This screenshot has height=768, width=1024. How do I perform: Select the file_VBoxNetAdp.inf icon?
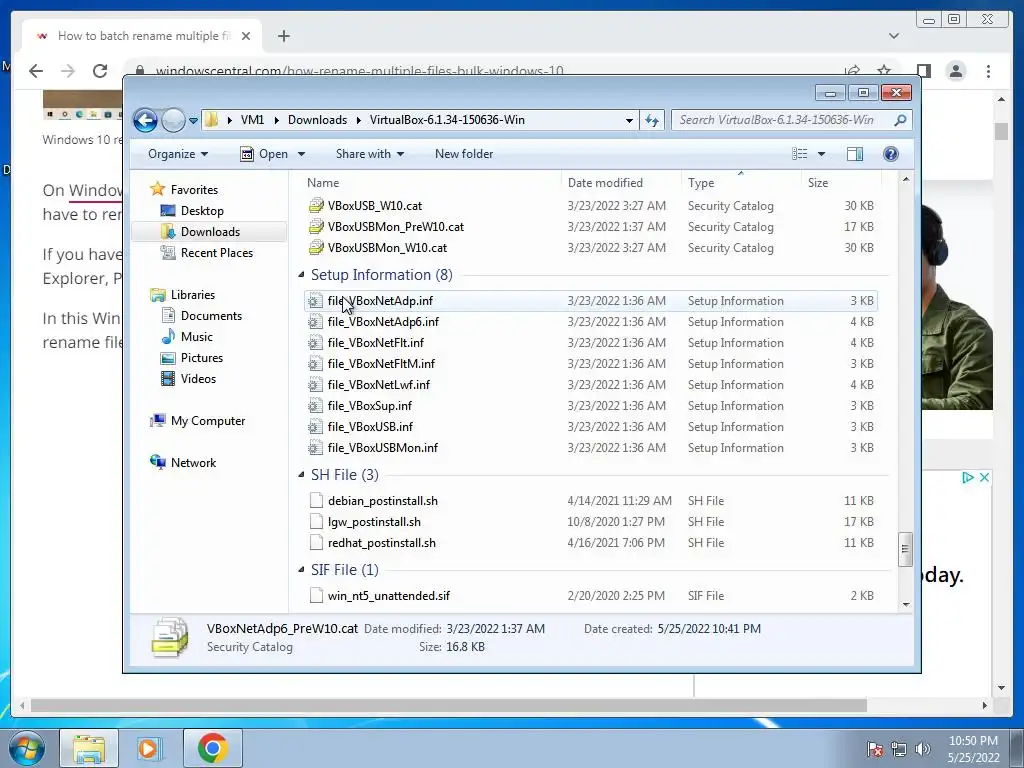[315, 301]
